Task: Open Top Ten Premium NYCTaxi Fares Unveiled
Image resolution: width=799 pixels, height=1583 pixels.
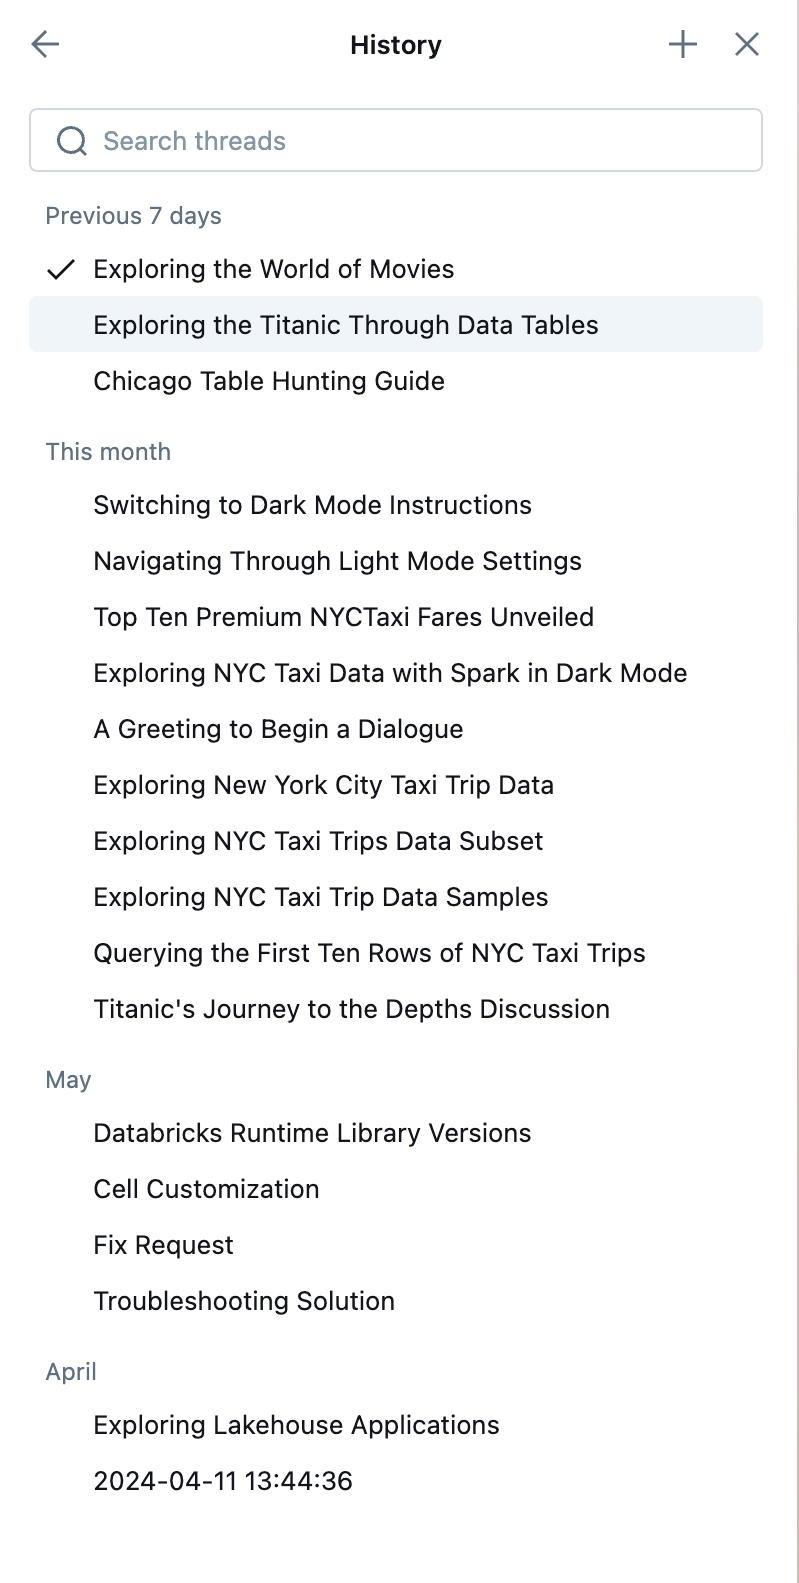Action: click(343, 617)
